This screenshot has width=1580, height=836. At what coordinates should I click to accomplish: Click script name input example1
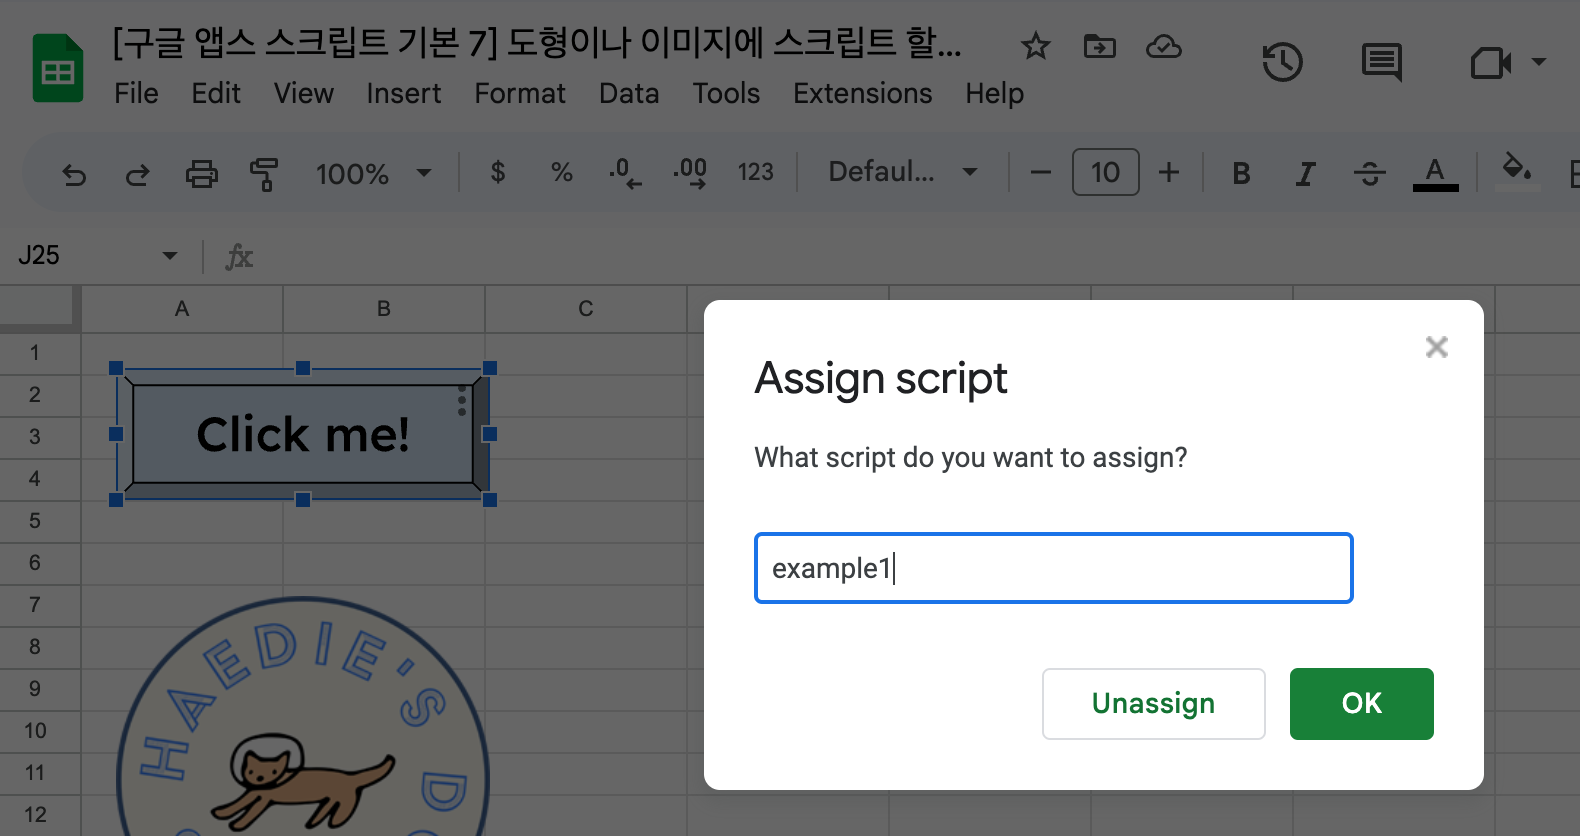pyautogui.click(x=1054, y=568)
